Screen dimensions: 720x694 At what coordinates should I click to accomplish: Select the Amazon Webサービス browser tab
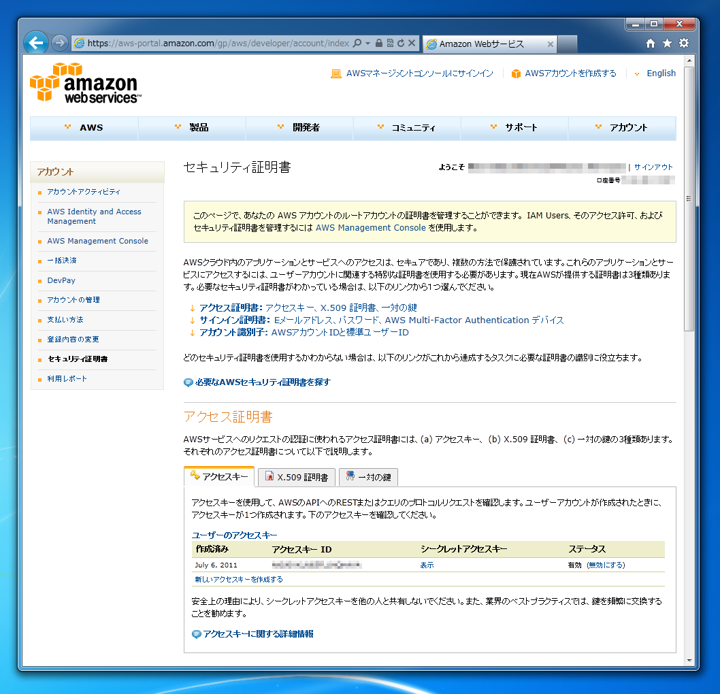pyautogui.click(x=489, y=44)
